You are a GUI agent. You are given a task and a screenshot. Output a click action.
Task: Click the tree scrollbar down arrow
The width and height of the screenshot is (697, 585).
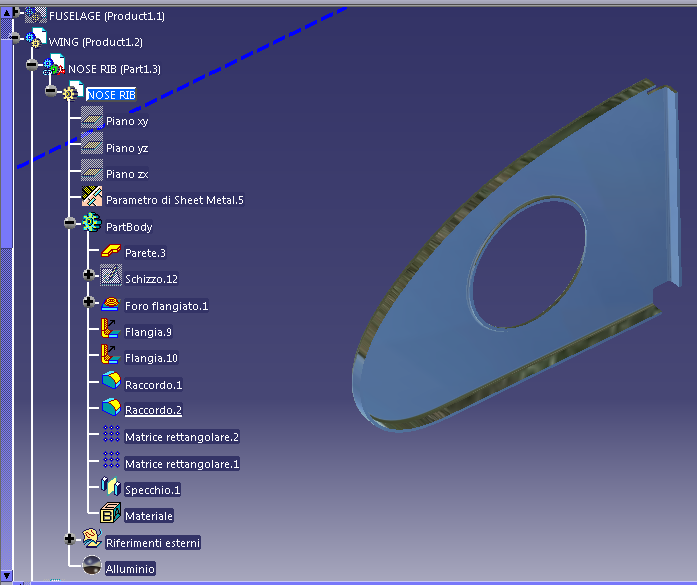[6, 575]
